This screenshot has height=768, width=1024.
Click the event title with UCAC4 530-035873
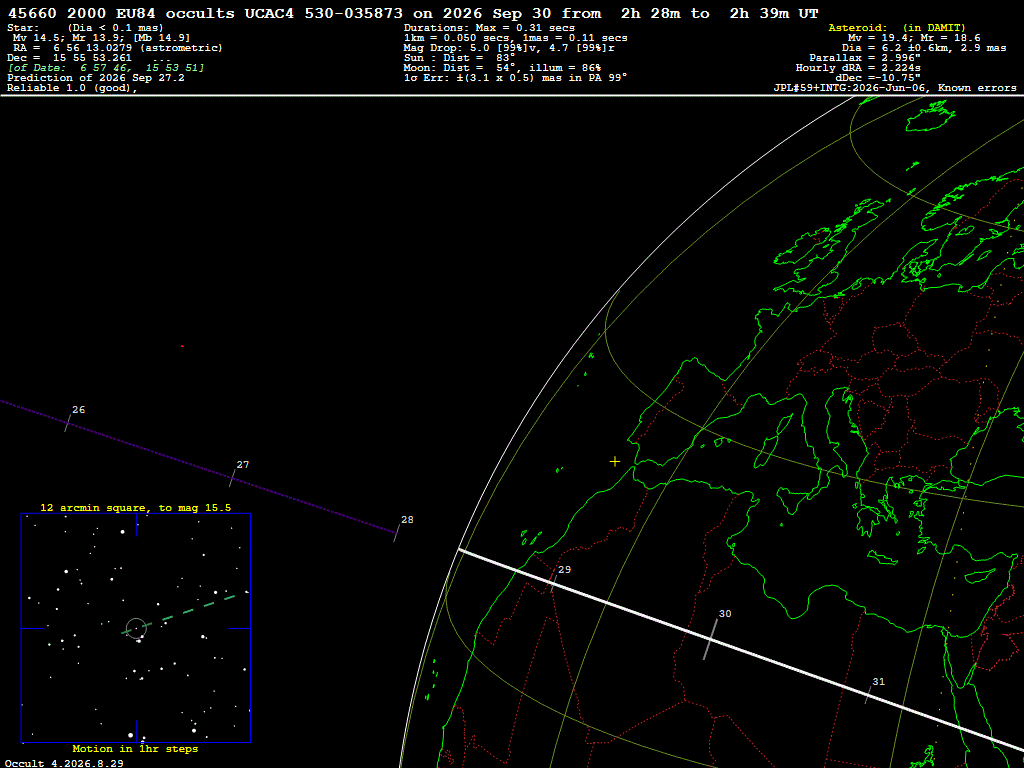[413, 13]
